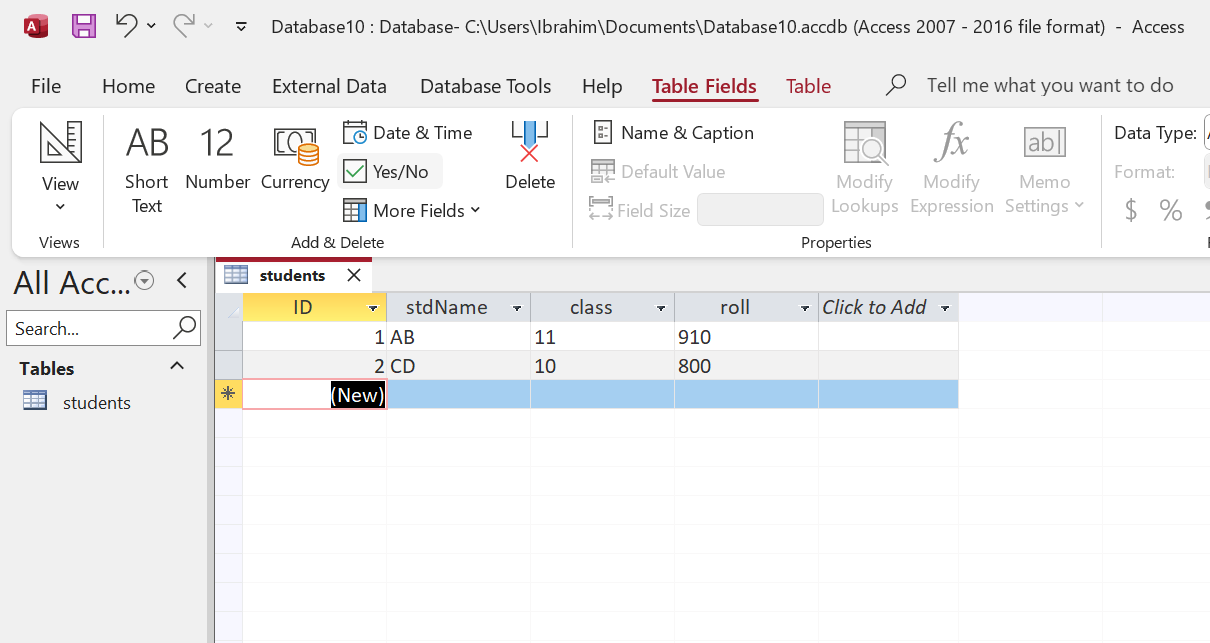1210x643 pixels.
Task: Open Name & Caption properties
Action: click(673, 132)
